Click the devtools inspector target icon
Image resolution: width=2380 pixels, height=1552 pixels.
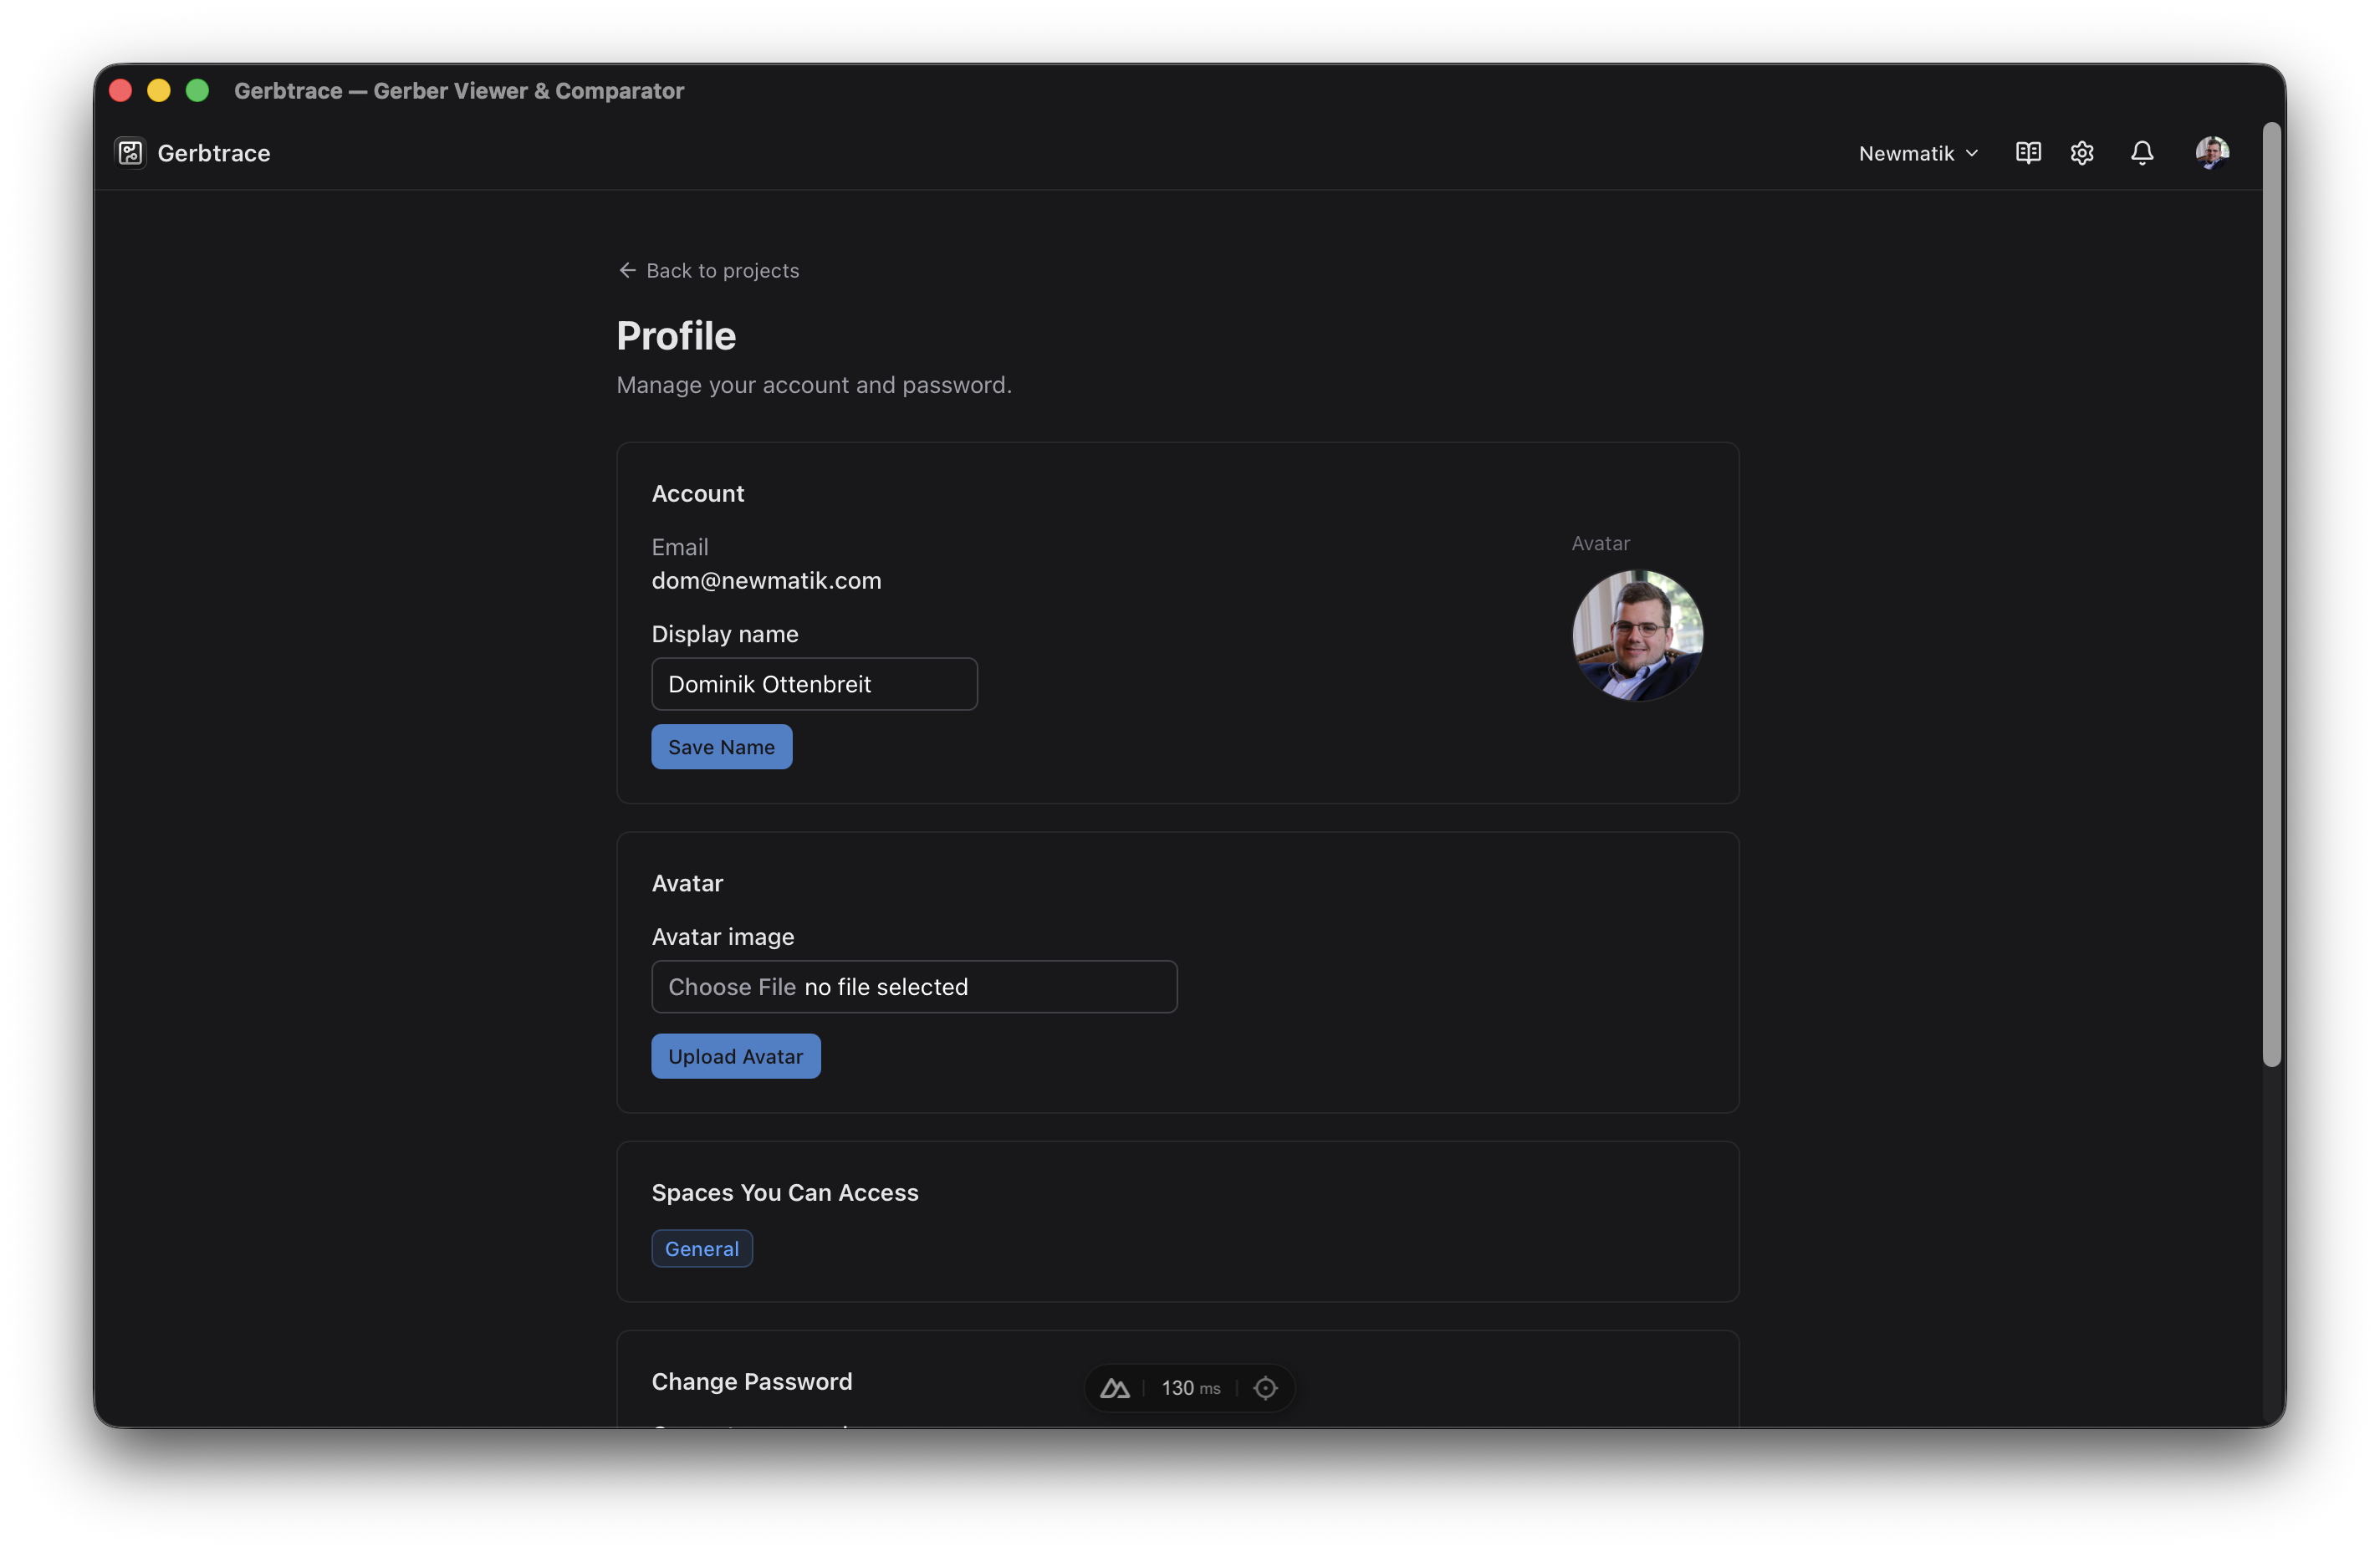(x=1265, y=1388)
